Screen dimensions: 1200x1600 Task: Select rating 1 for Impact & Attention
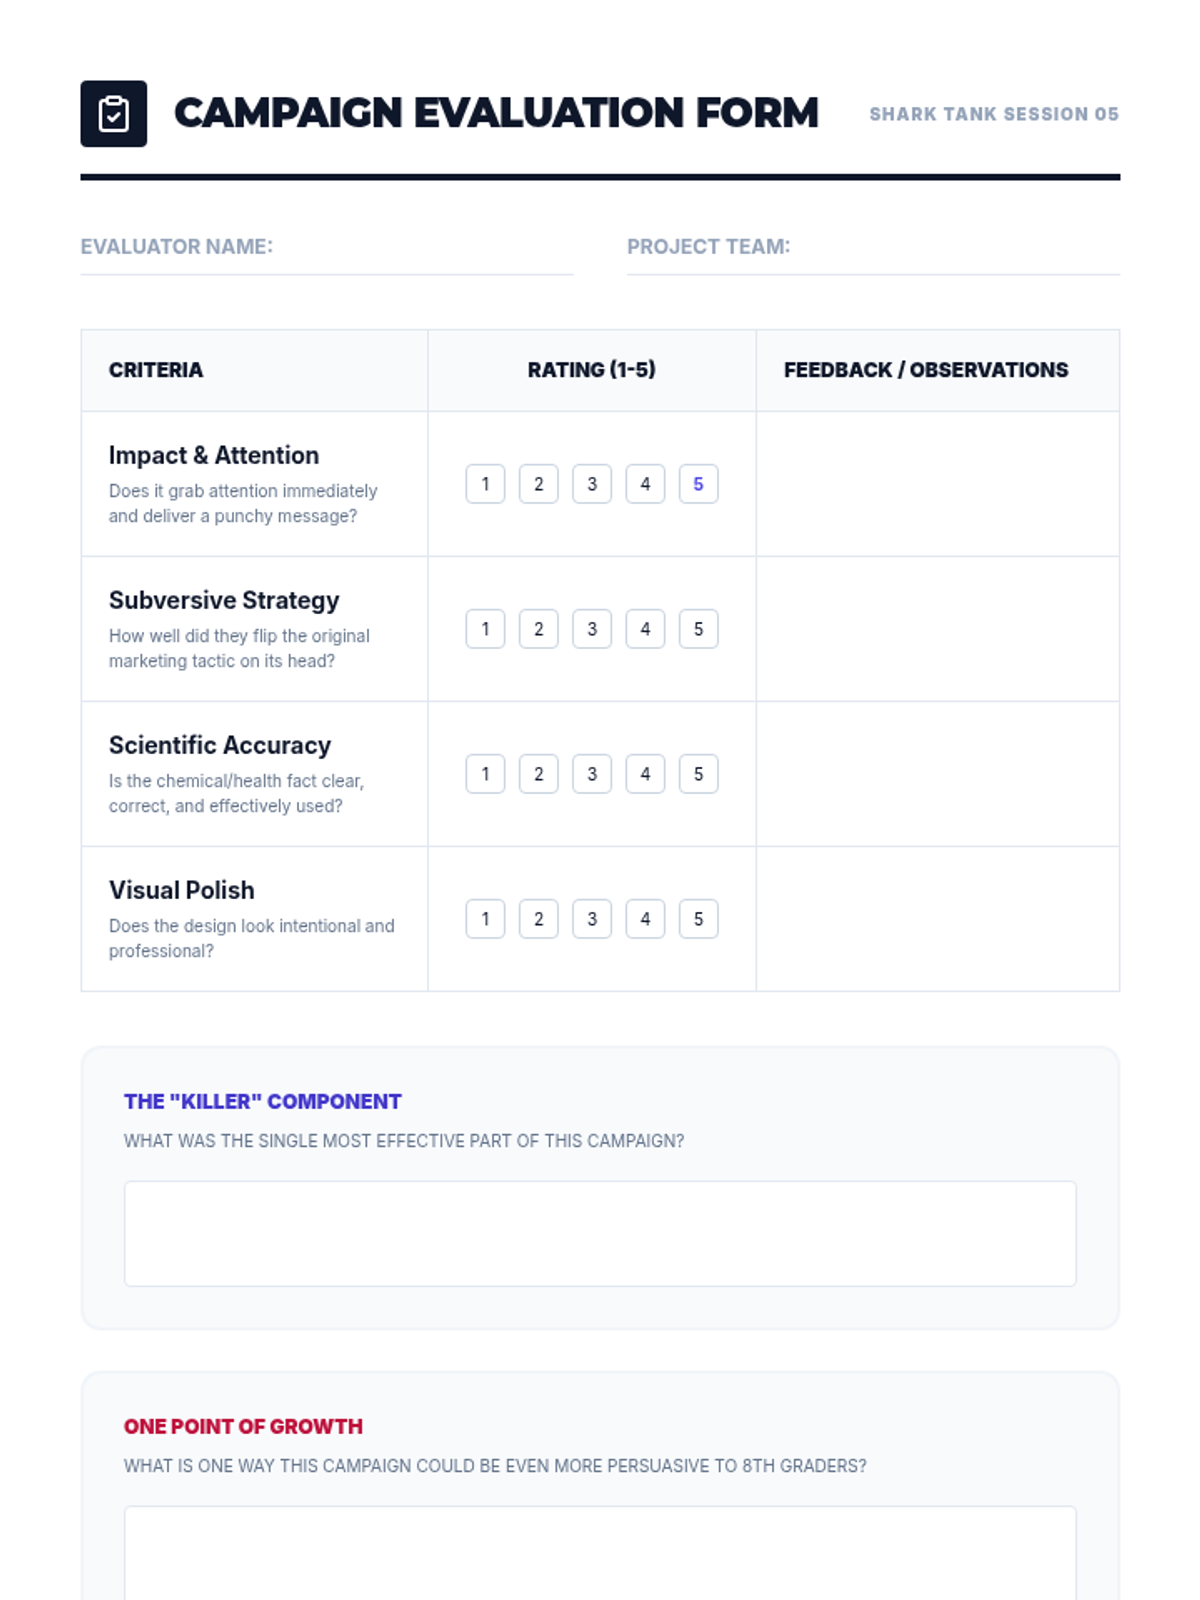[x=485, y=484]
